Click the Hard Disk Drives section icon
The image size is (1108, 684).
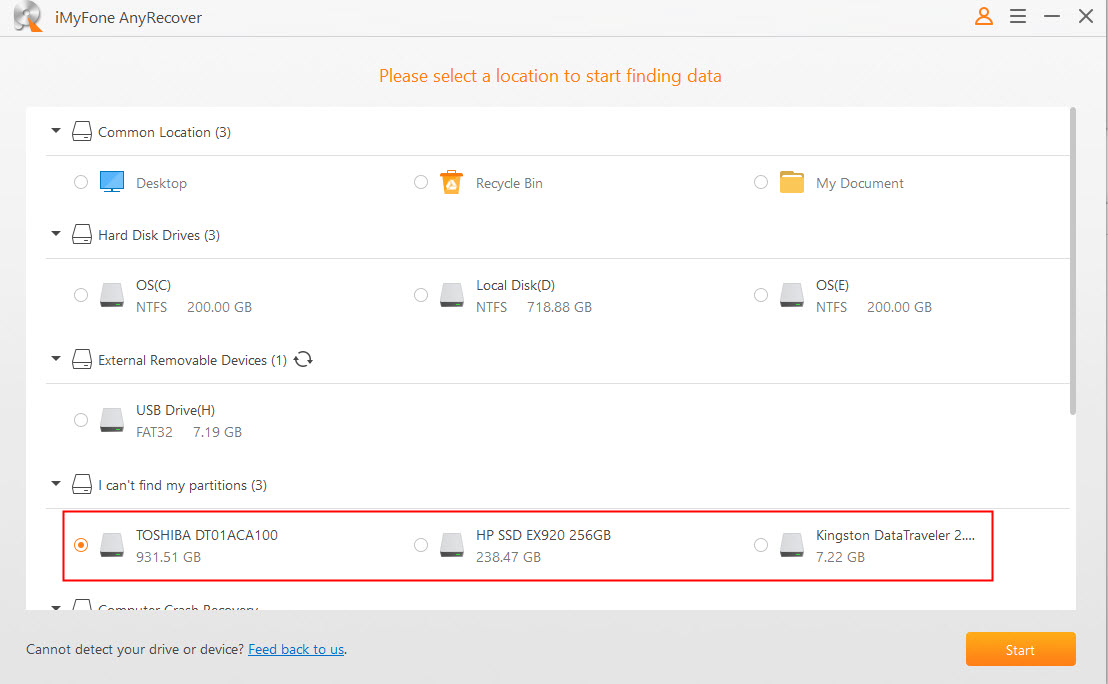(x=82, y=235)
